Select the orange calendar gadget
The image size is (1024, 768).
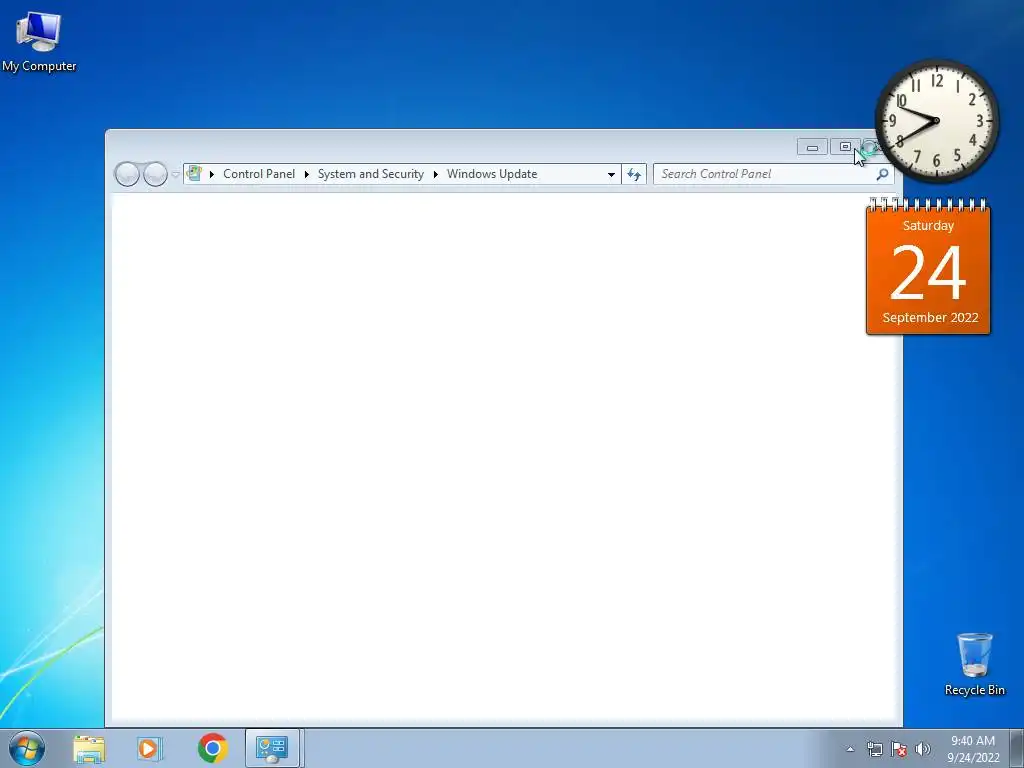point(928,267)
